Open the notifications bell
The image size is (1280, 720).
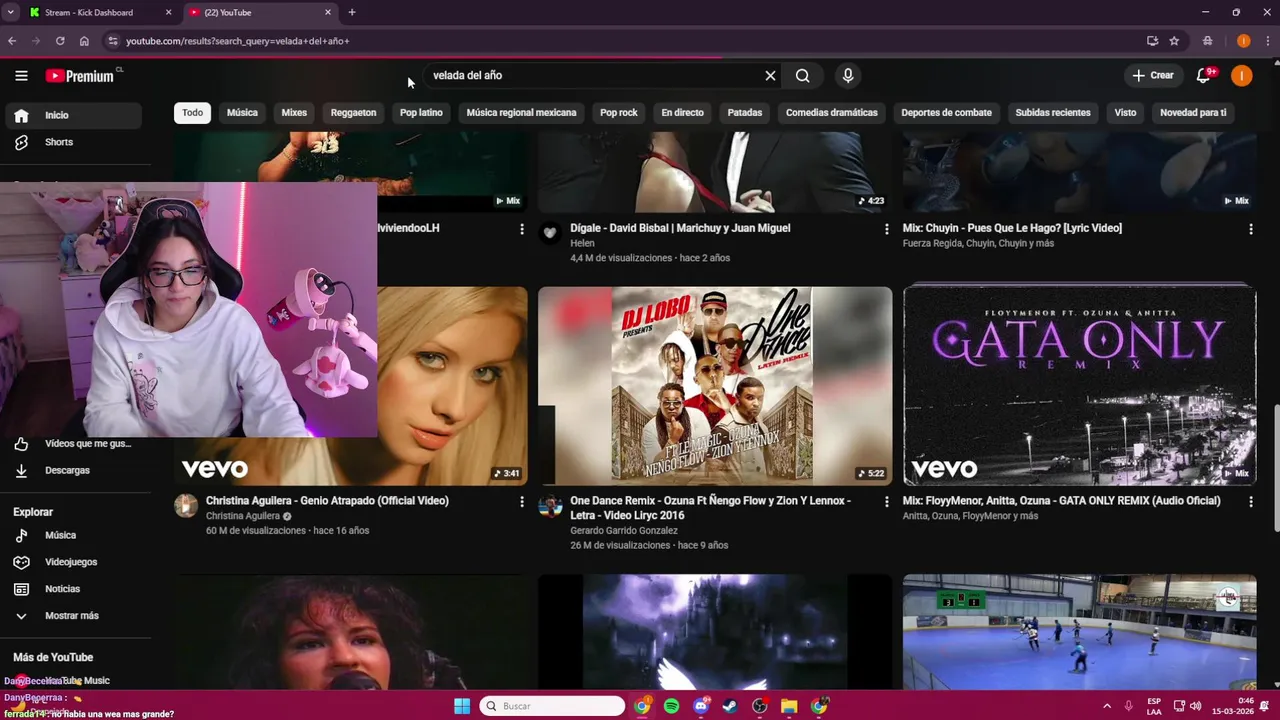(1203, 75)
